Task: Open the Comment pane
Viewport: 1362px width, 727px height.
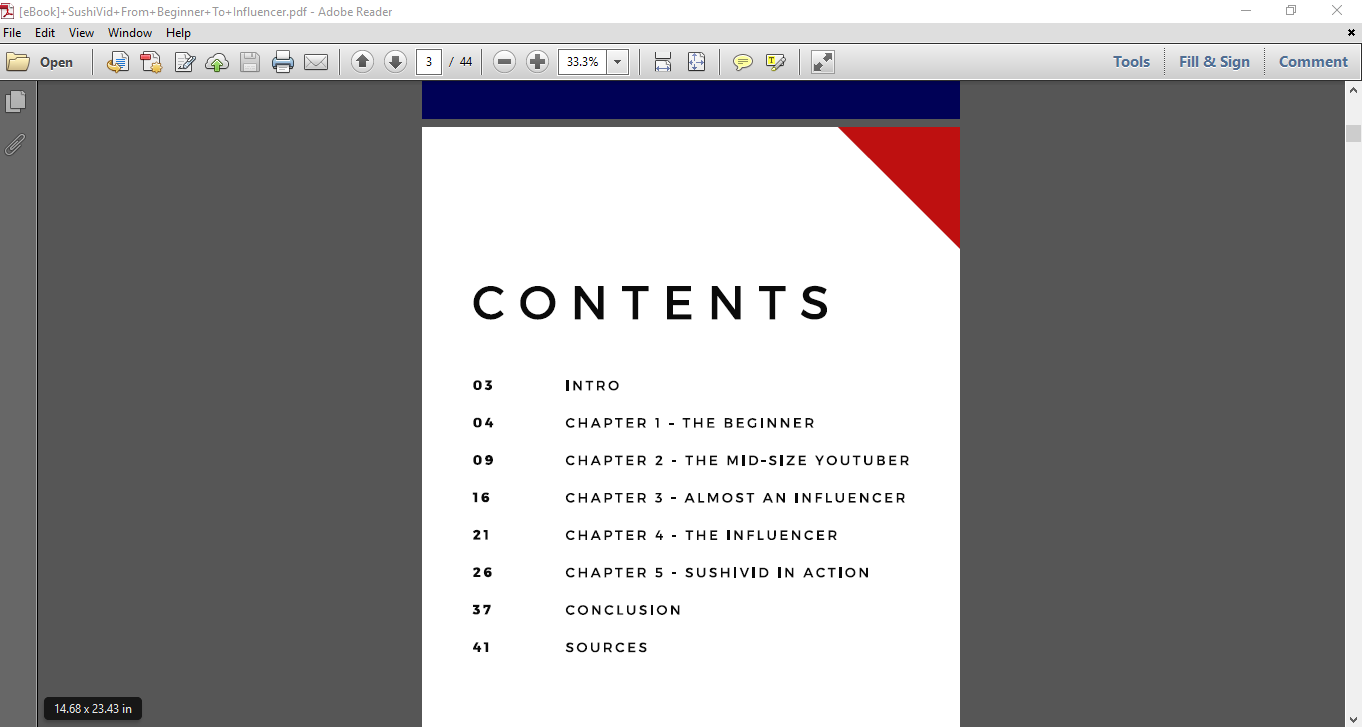Action: tap(1313, 62)
